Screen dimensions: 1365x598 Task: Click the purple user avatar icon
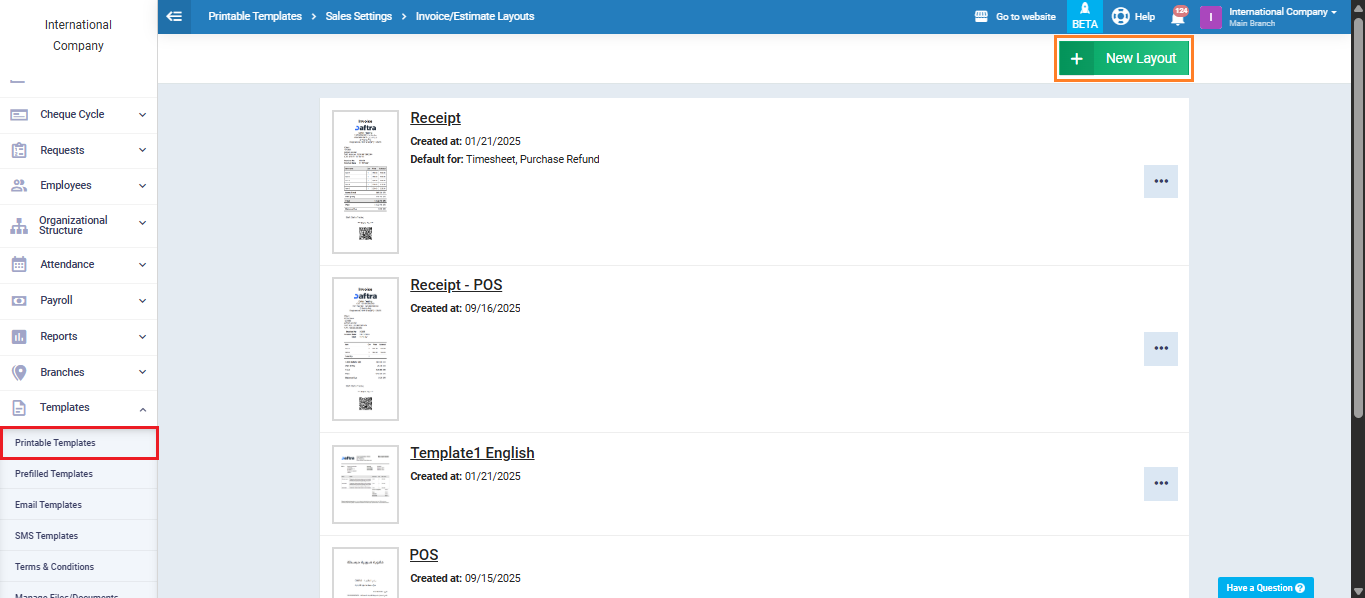(x=1210, y=17)
